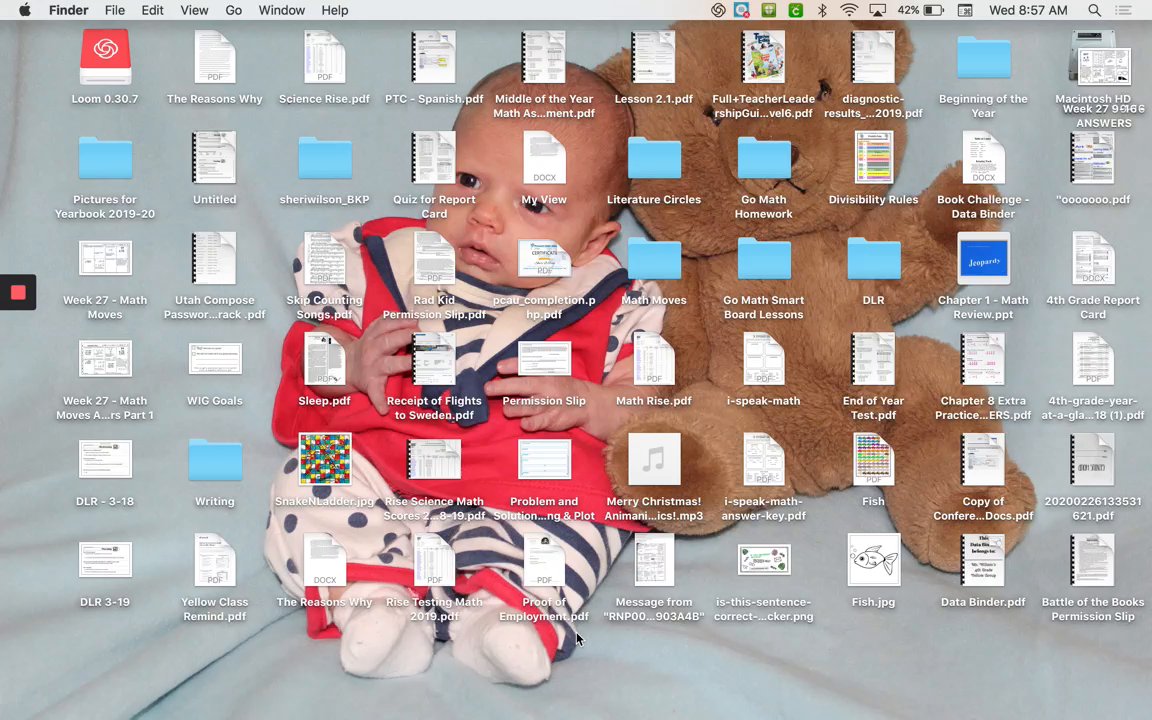Image resolution: width=1152 pixels, height=720 pixels.
Task: Show battery status at 42%
Action: 921,10
